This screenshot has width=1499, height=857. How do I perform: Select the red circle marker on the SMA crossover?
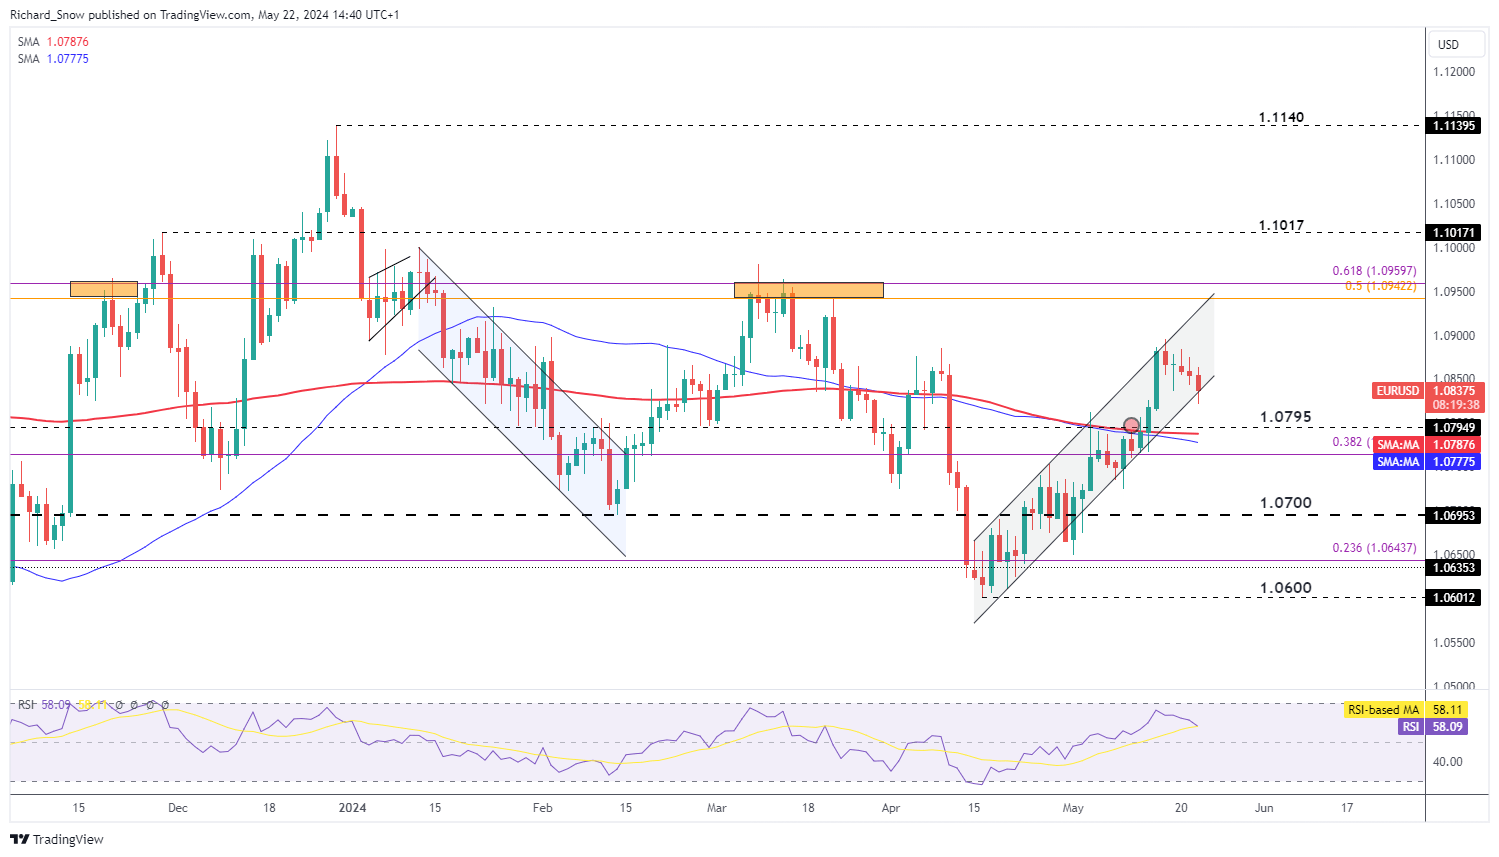pos(1131,425)
